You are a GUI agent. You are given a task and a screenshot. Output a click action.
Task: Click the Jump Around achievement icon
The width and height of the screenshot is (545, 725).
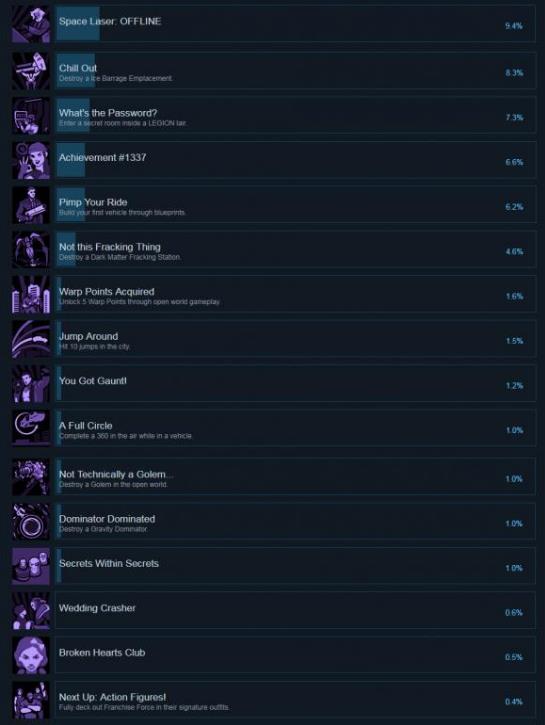31,339
